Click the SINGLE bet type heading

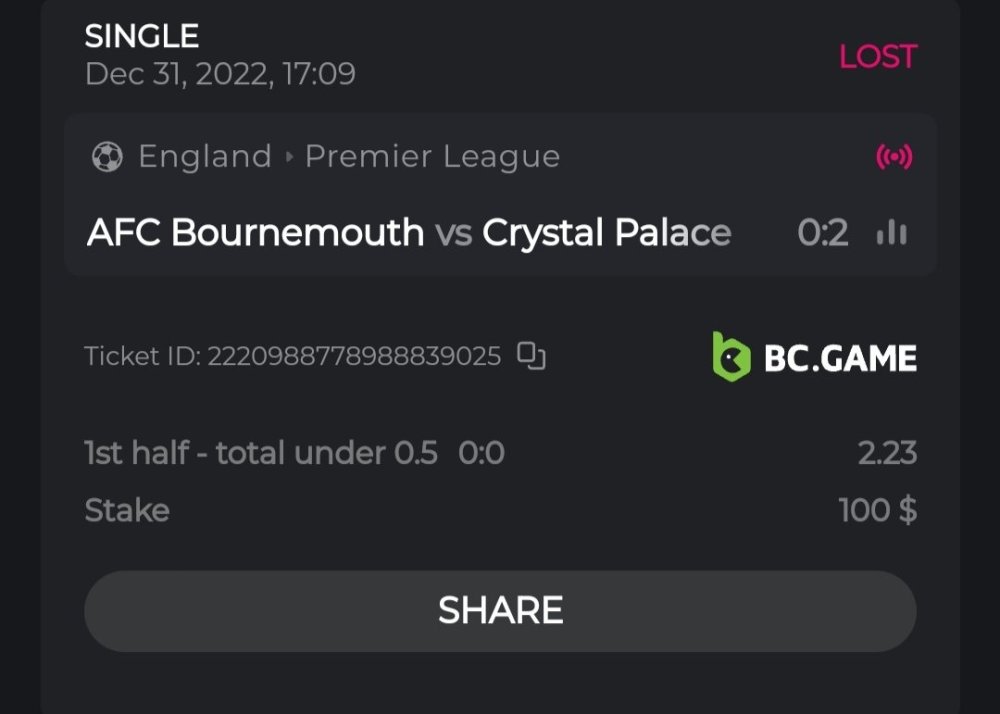141,37
